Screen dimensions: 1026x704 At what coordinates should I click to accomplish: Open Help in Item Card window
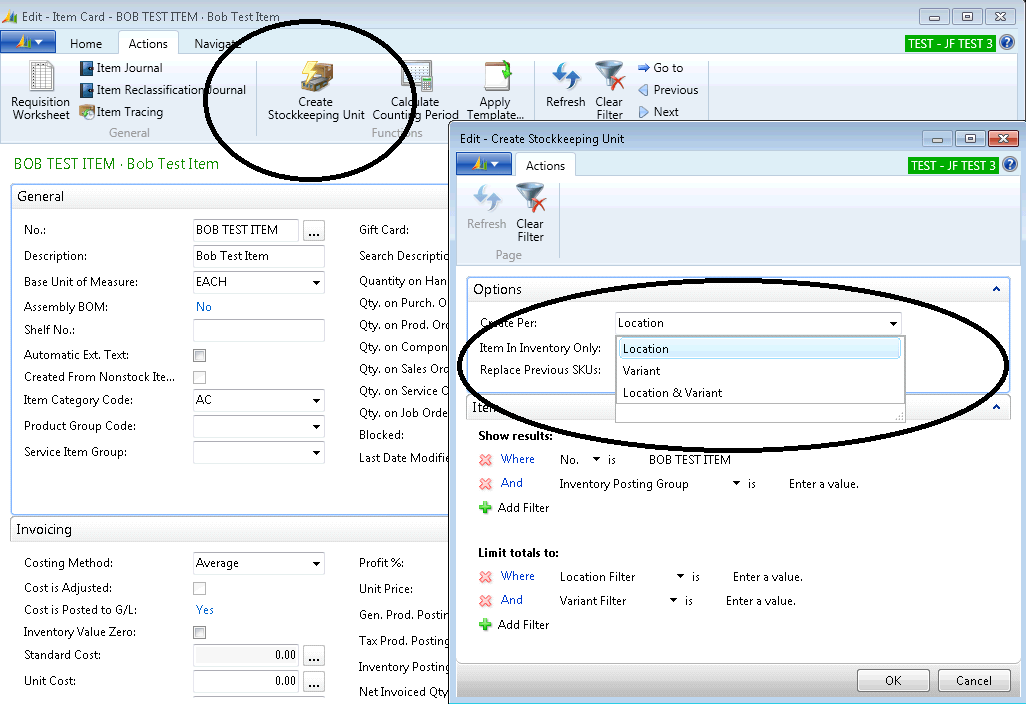pos(1008,43)
